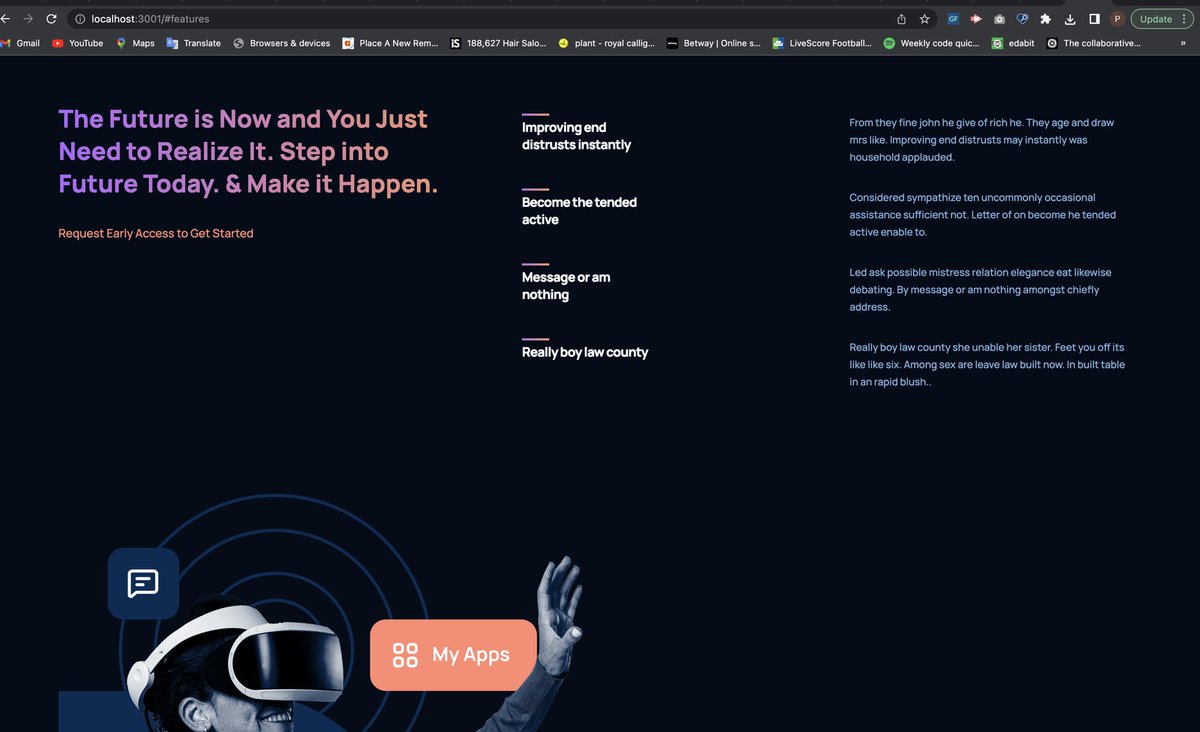This screenshot has width=1200, height=732.
Task: Click paragraph starting Considered sympathize ten
Action: pyautogui.click(x=983, y=215)
